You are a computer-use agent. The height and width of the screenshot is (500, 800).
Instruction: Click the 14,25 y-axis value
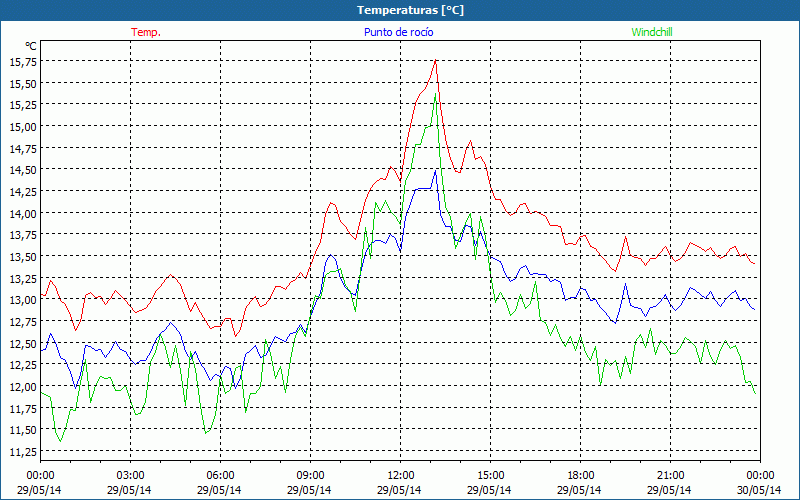23,191
